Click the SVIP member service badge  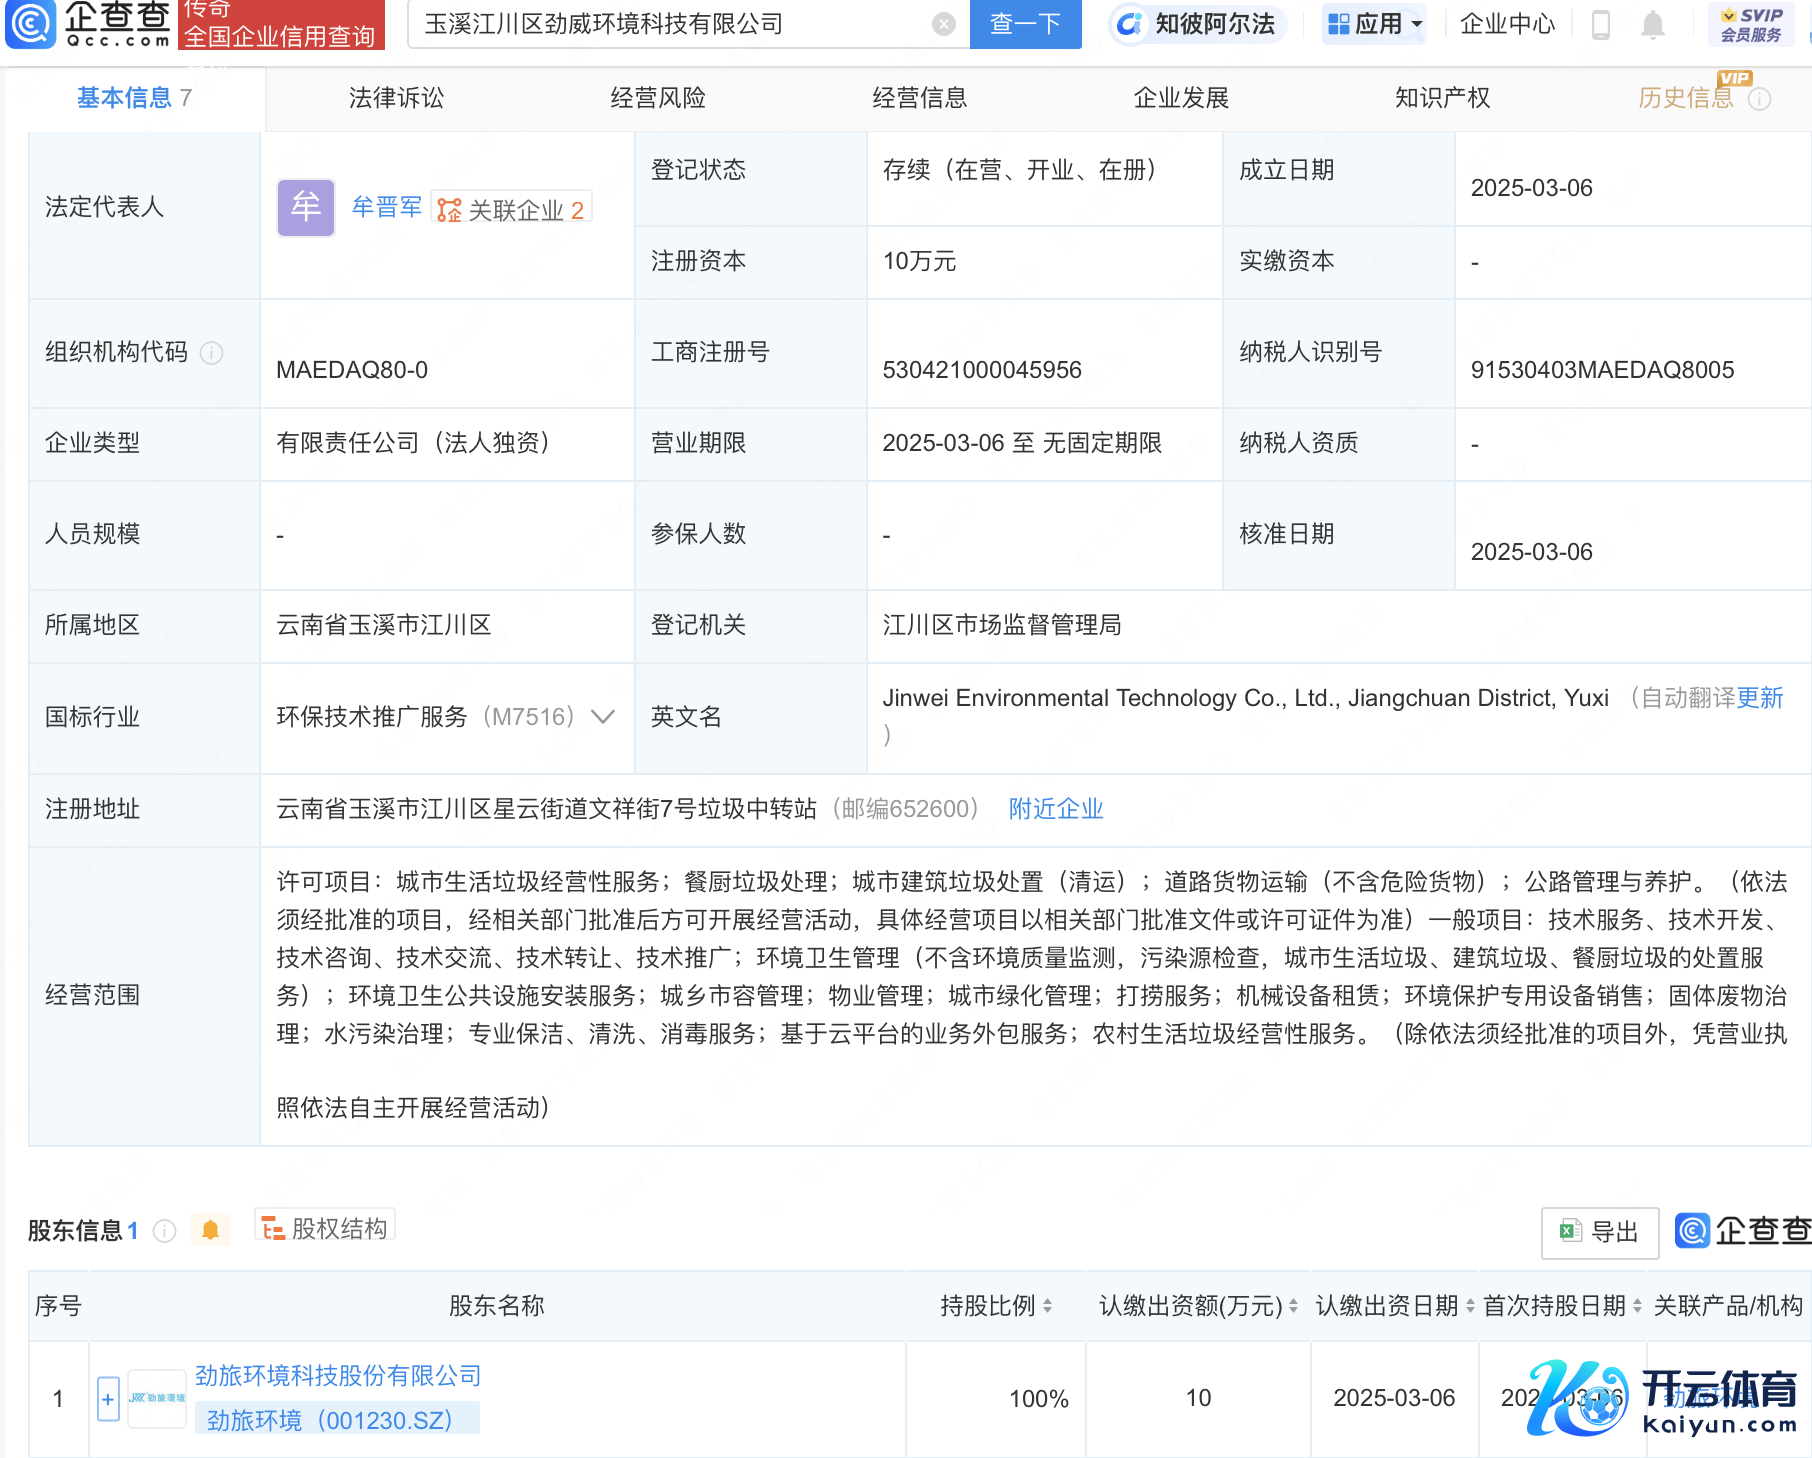[1751, 25]
